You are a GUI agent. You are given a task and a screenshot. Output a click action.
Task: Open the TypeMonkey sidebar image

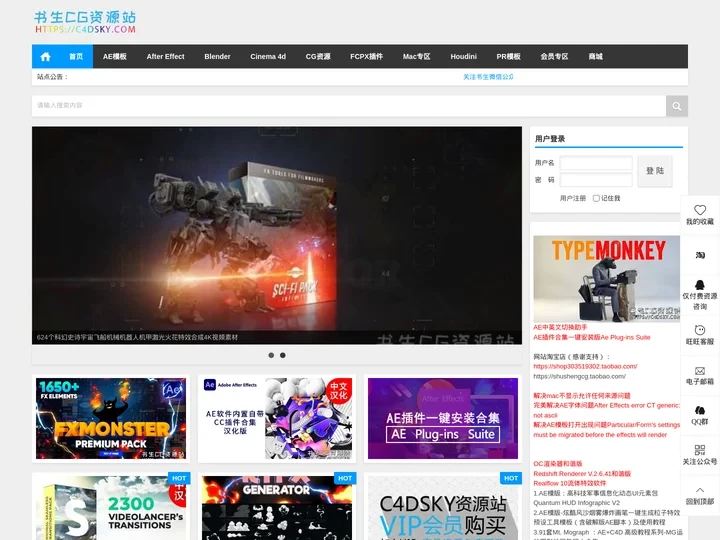coord(607,279)
